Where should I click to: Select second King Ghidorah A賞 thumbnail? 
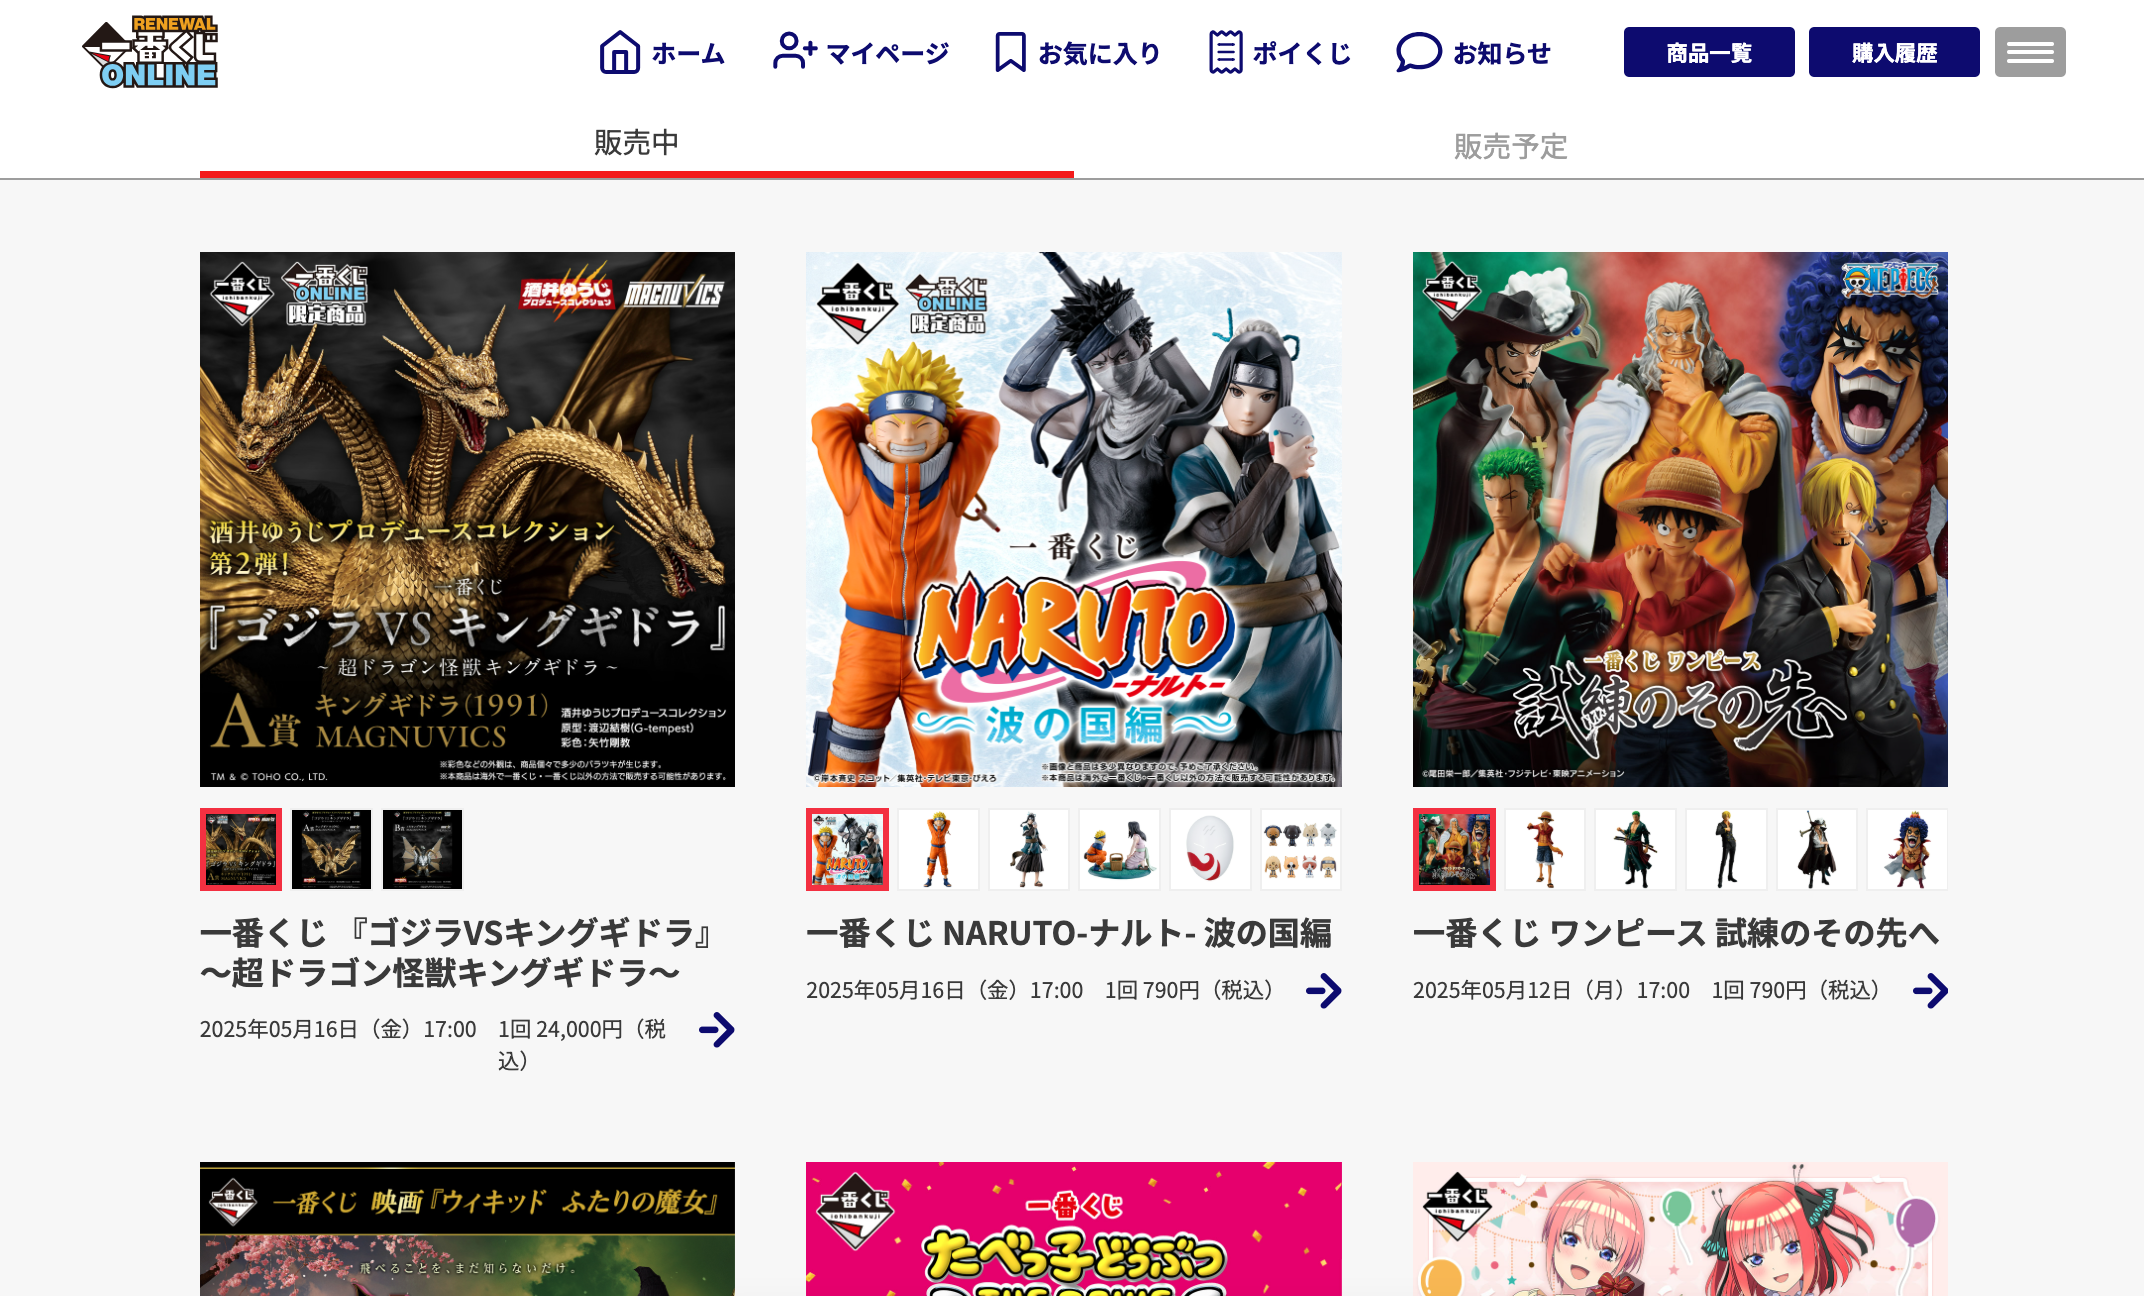pos(331,849)
